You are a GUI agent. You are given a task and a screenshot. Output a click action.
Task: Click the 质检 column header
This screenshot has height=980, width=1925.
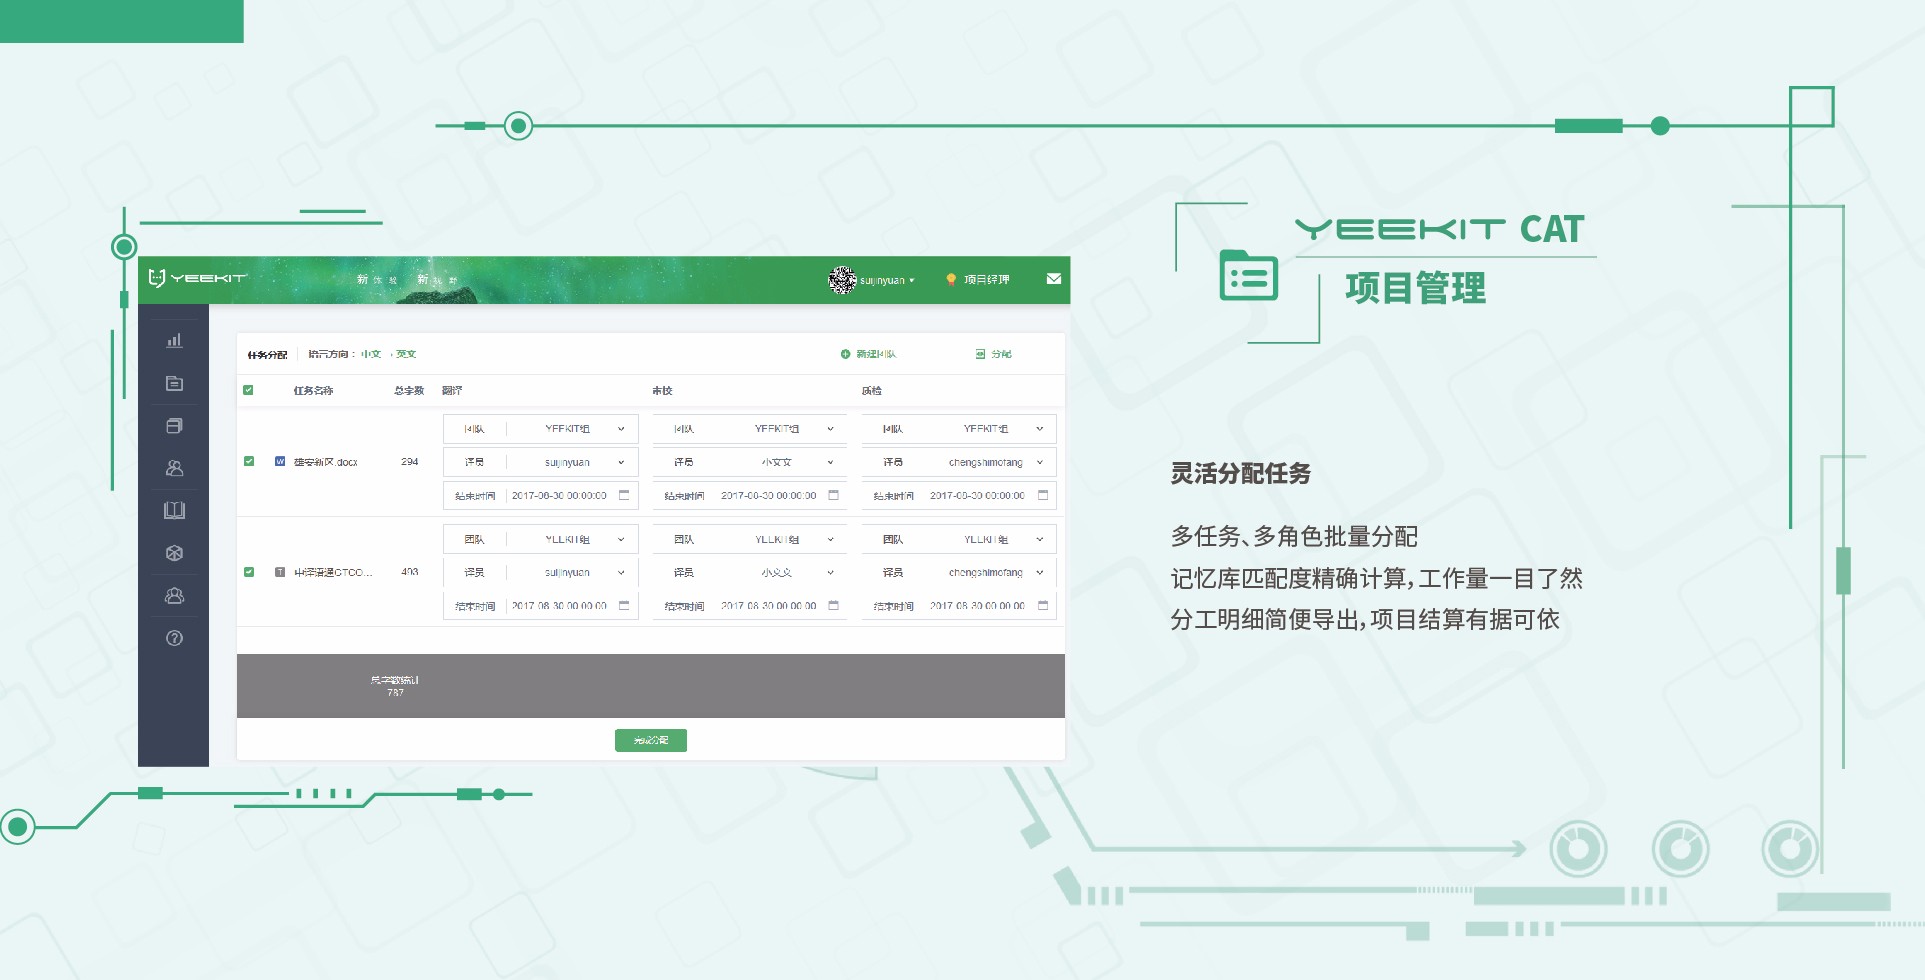tap(872, 391)
